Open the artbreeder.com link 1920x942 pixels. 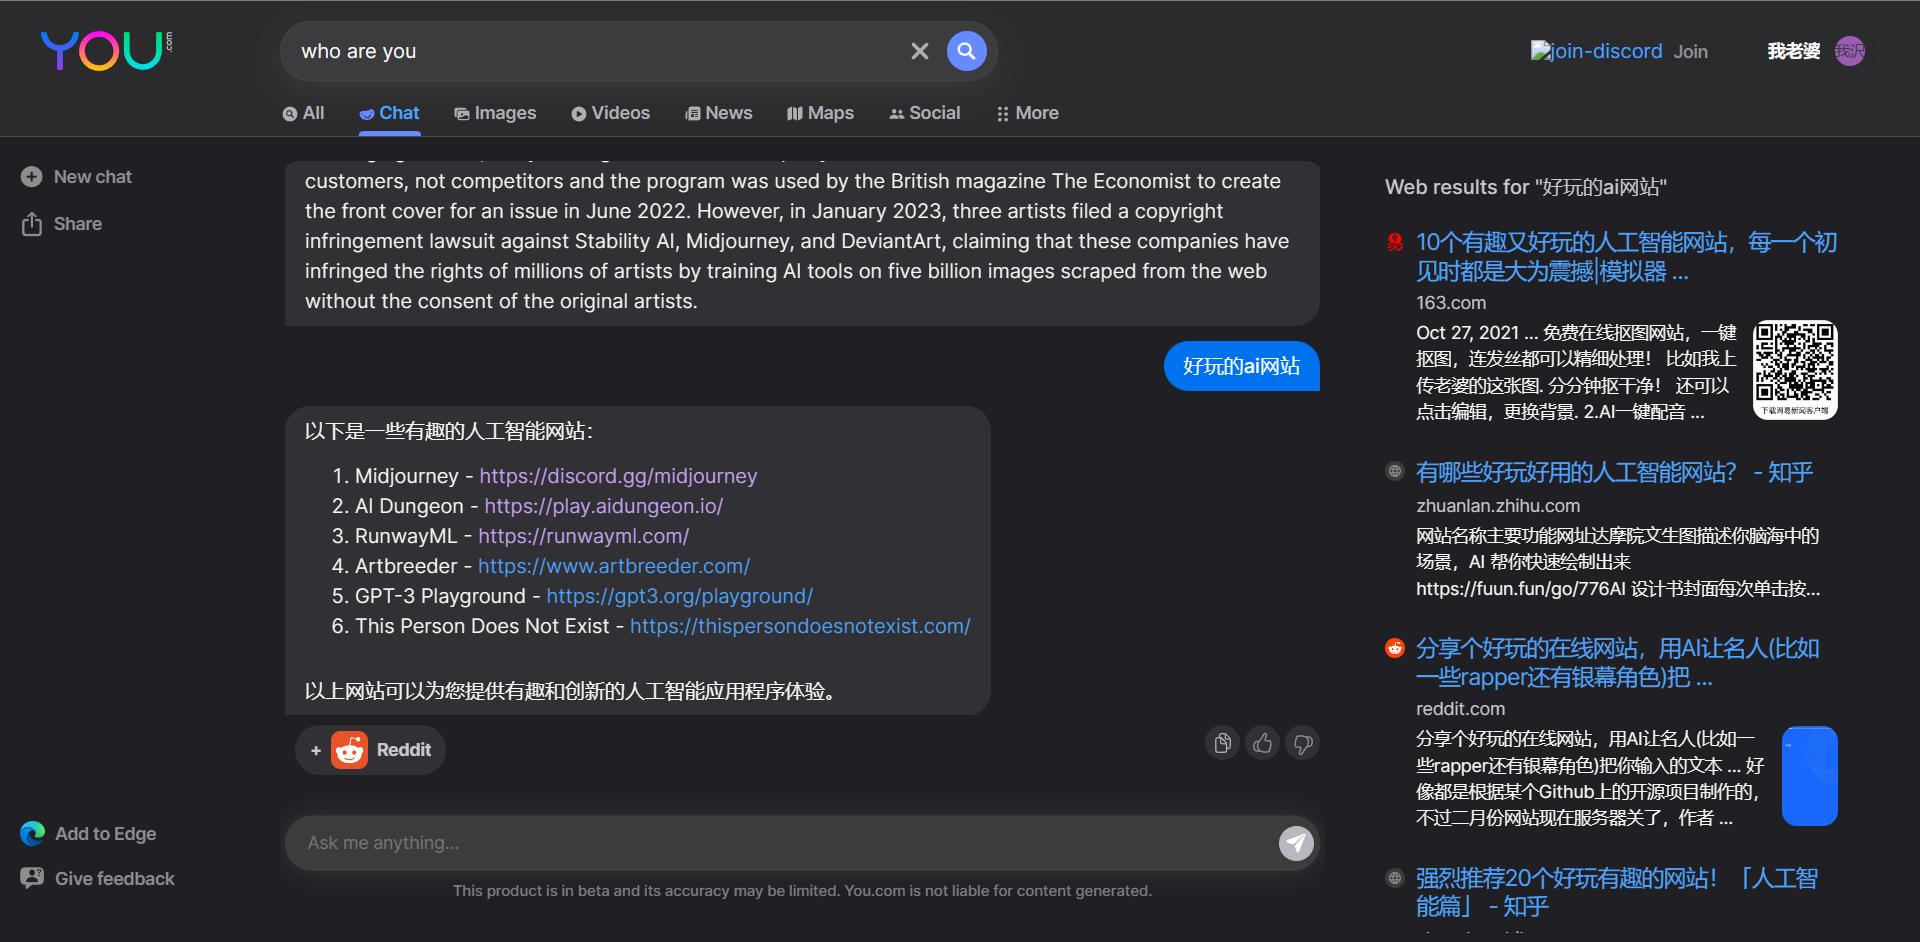coord(614,566)
